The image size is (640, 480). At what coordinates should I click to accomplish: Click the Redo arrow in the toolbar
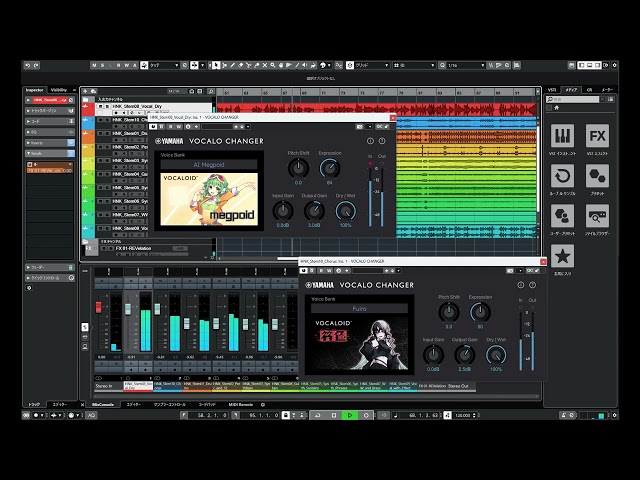click(x=36, y=65)
